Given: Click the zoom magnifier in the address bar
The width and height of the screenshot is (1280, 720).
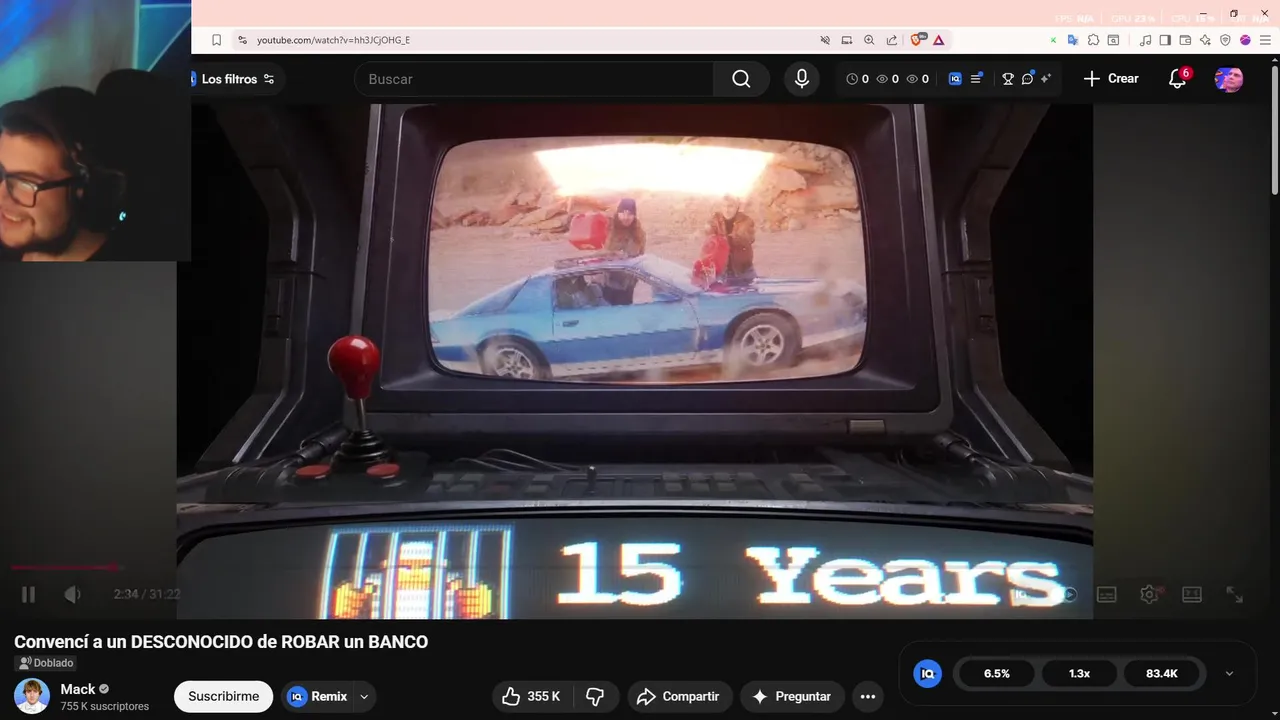Looking at the screenshot, I should (x=869, y=40).
